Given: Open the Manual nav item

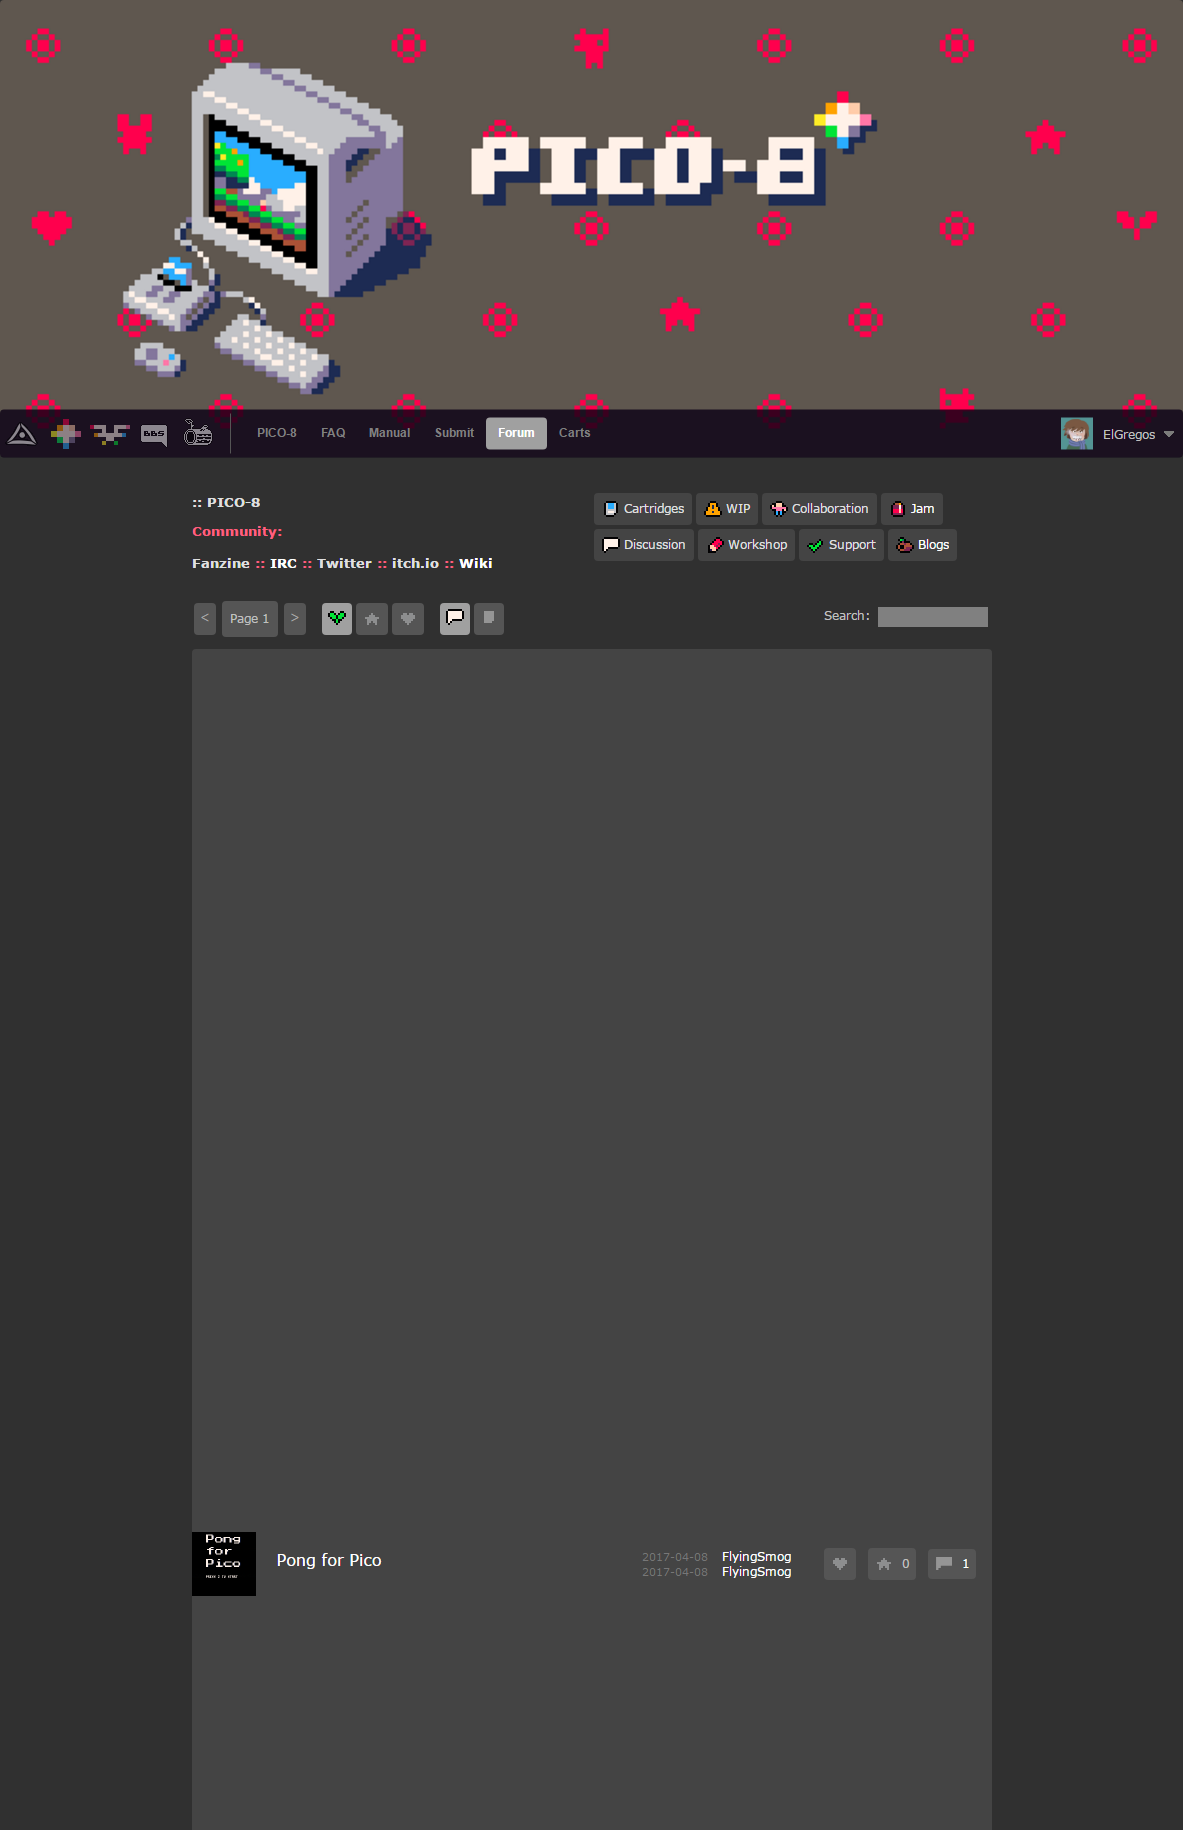Looking at the screenshot, I should coord(389,433).
